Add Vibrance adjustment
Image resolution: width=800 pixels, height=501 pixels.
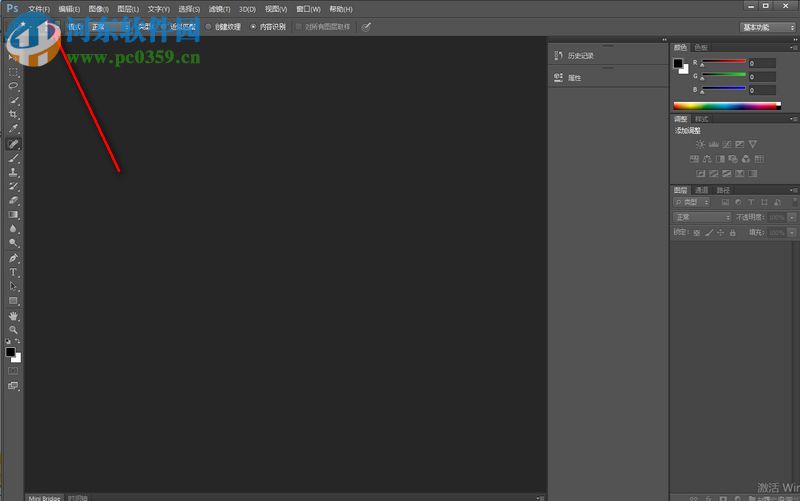click(753, 144)
